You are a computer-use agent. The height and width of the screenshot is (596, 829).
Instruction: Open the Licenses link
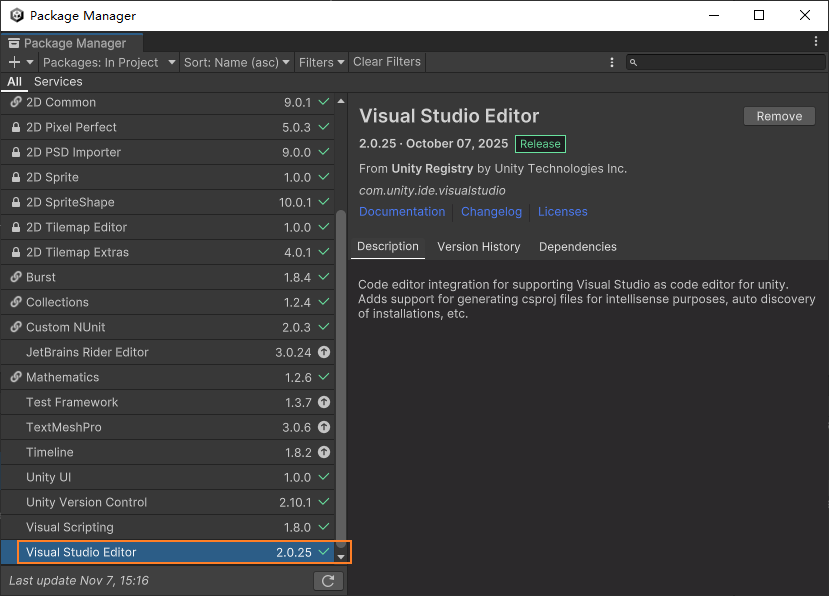pyautogui.click(x=563, y=212)
